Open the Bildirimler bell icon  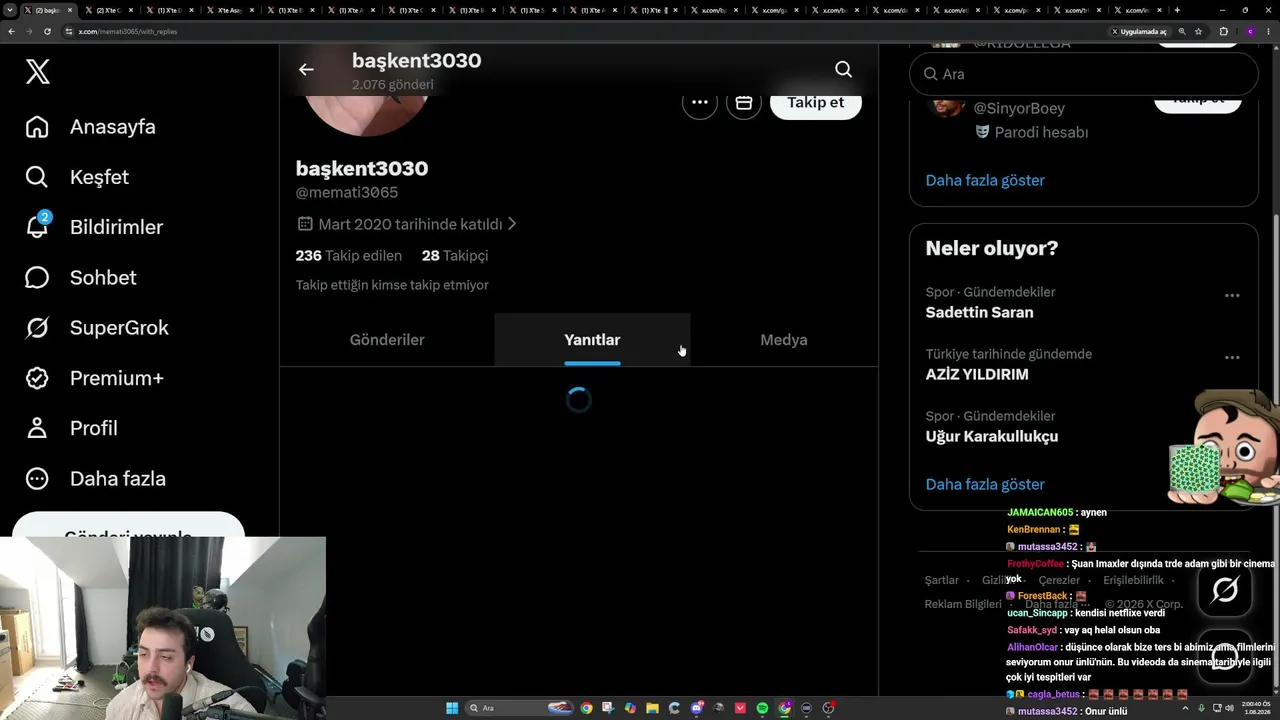[37, 226]
